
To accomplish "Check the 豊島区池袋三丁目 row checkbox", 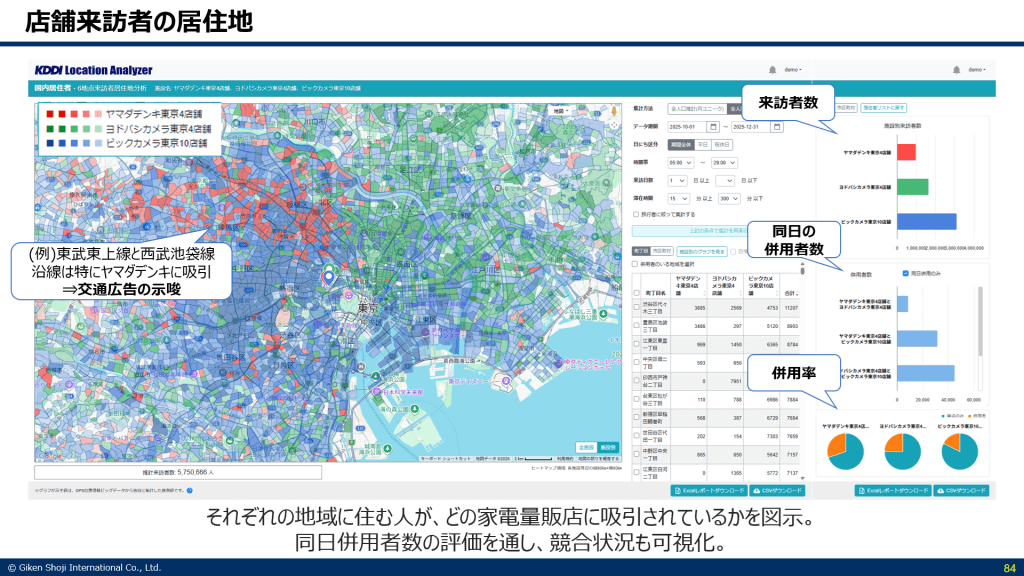I will point(637,325).
